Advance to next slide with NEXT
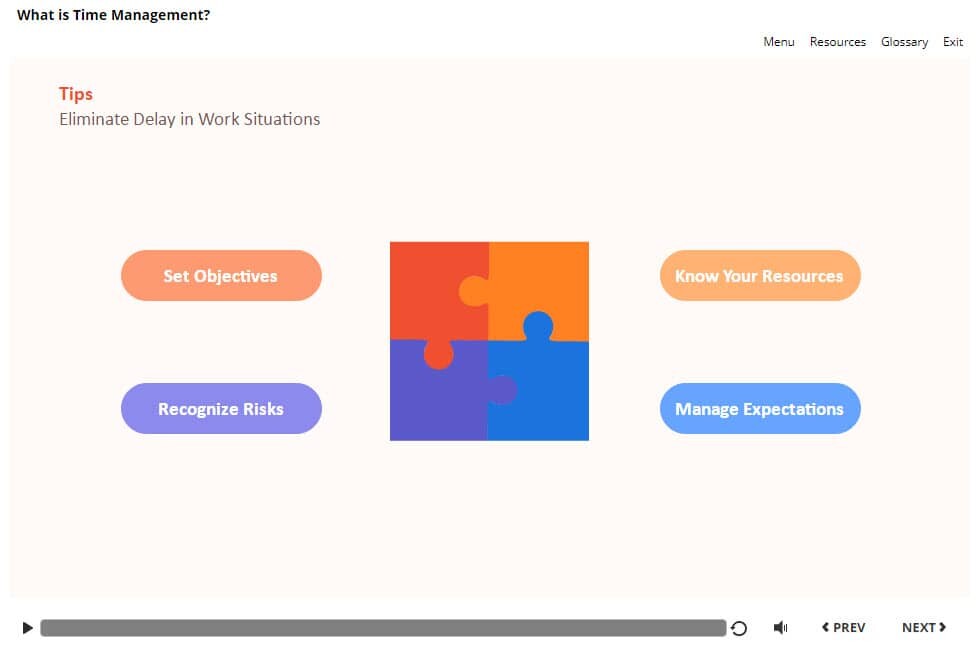The width and height of the screenshot is (980, 658). 923,627
